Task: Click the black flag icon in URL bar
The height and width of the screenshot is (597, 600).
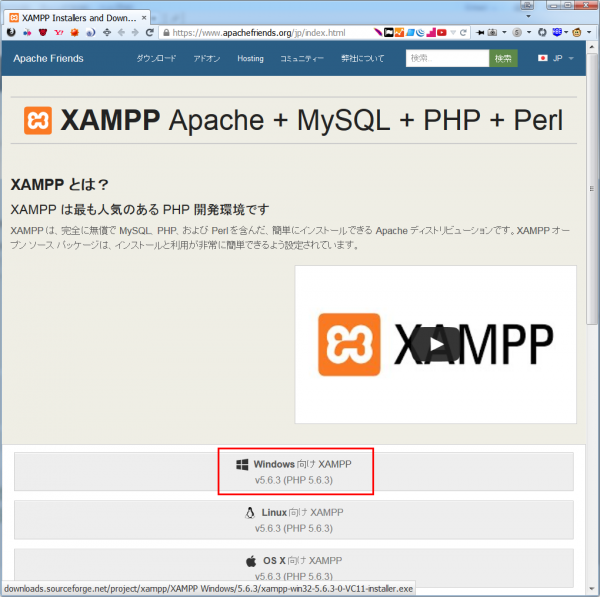Action: tap(389, 33)
